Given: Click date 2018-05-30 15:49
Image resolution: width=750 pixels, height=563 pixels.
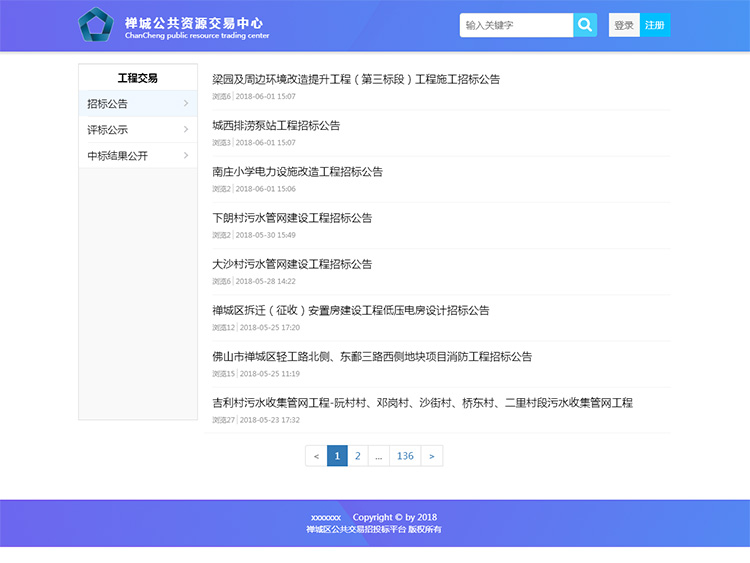Looking at the screenshot, I should [x=265, y=235].
